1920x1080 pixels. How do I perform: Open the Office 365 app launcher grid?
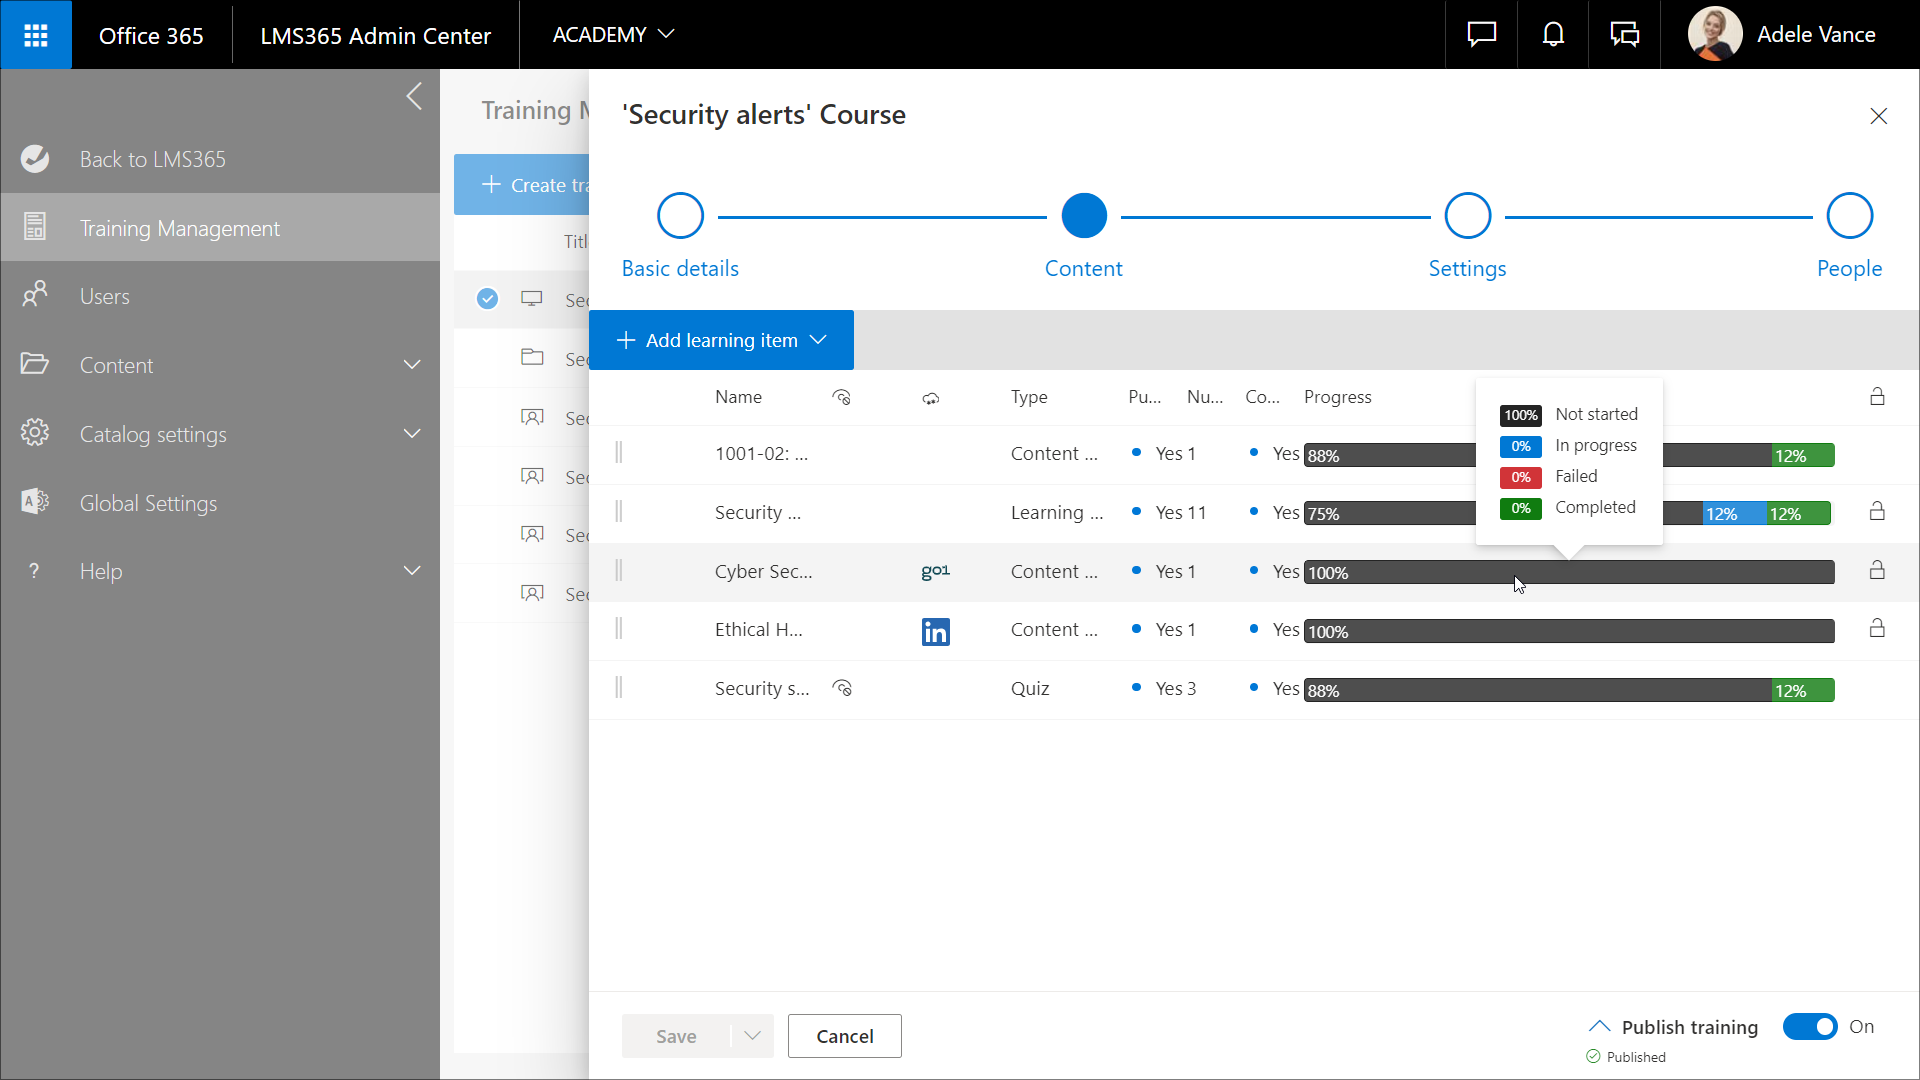tap(36, 35)
